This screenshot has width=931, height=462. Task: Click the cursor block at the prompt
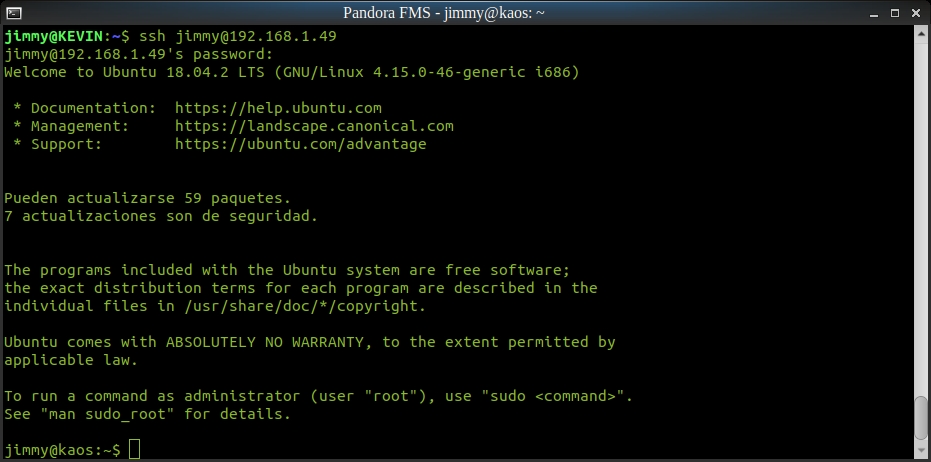tap(135, 450)
